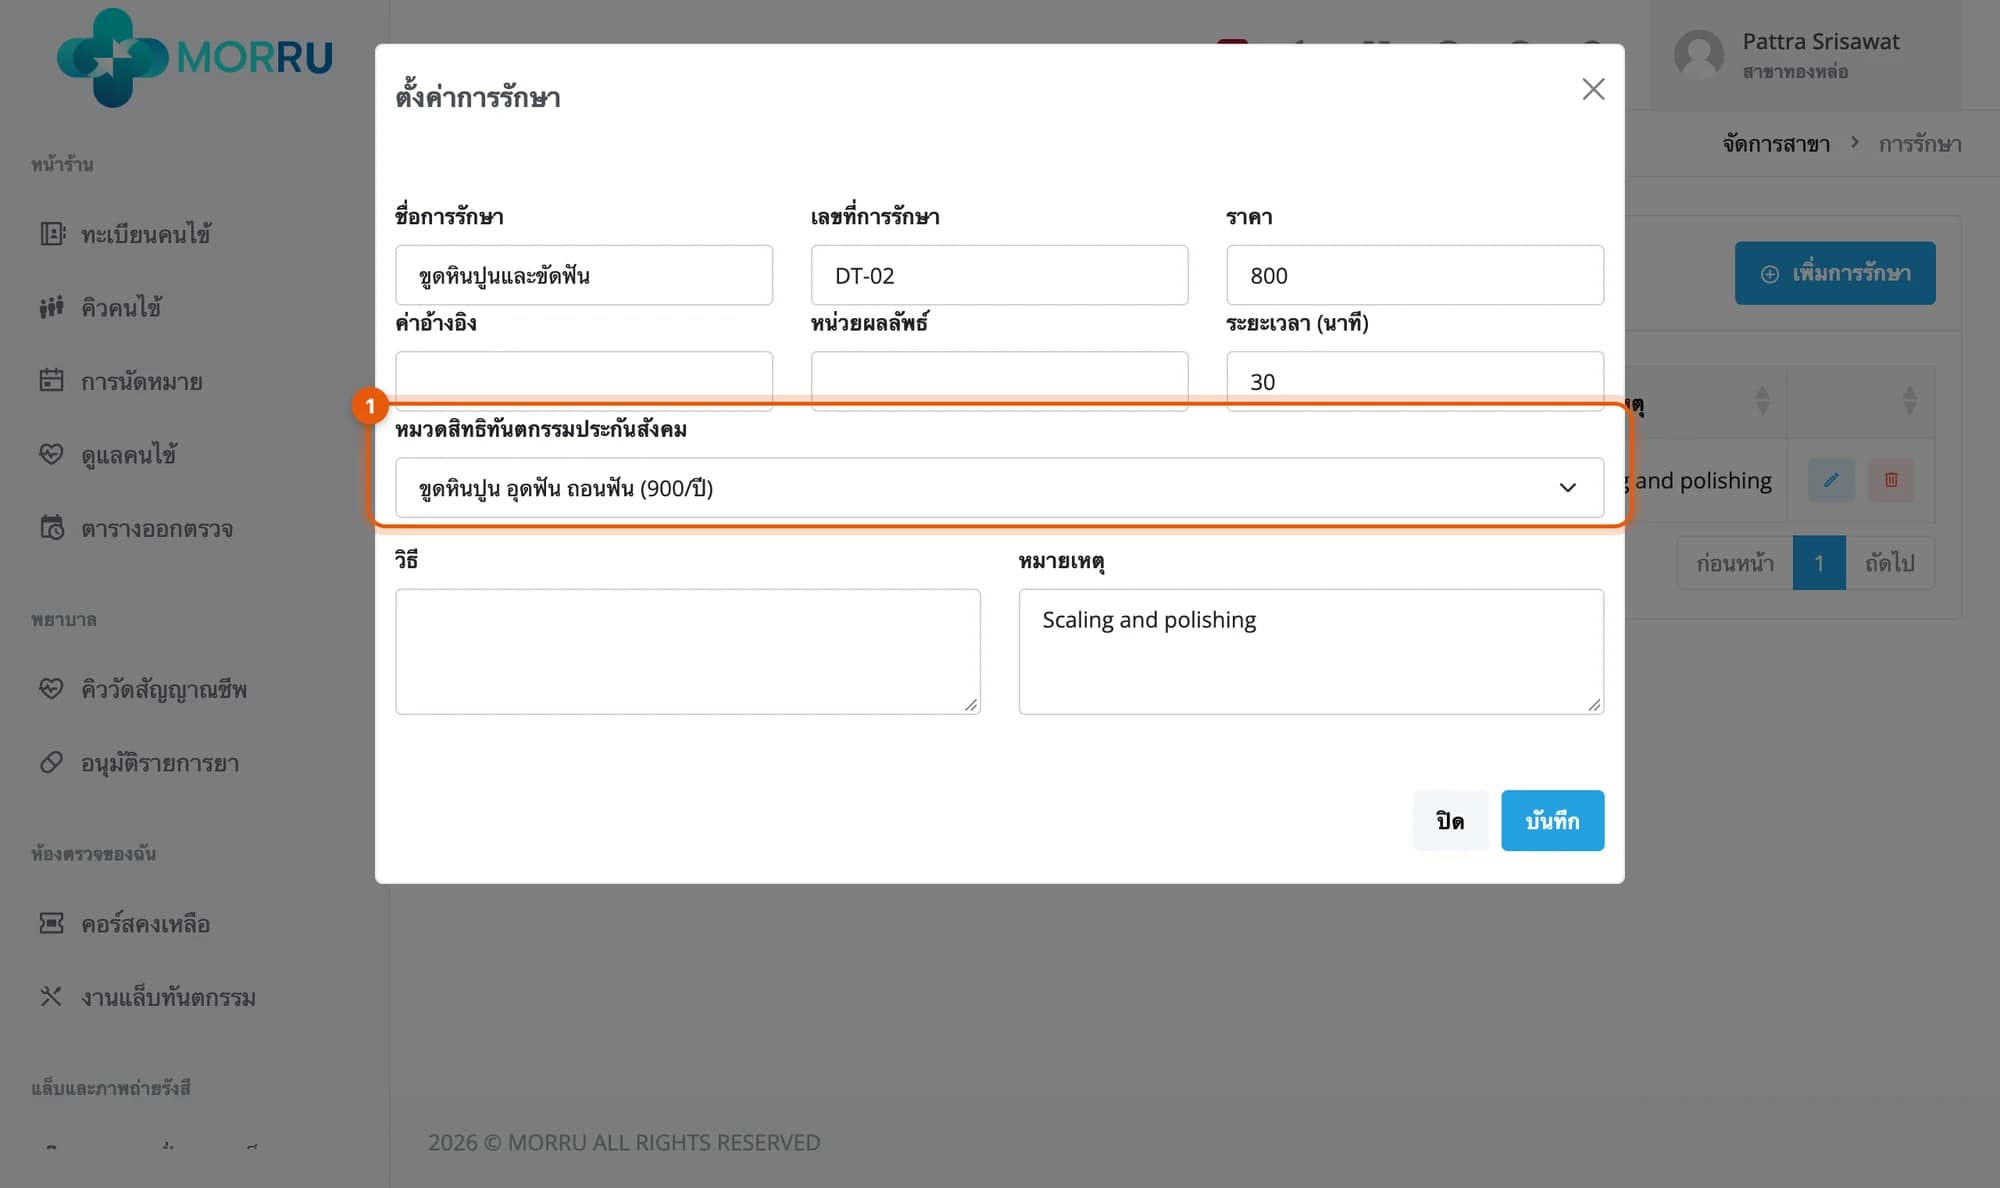The width and height of the screenshot is (2000, 1188).
Task: Click the หมายเหตุ text area with Scaling and polishing
Action: (1311, 651)
